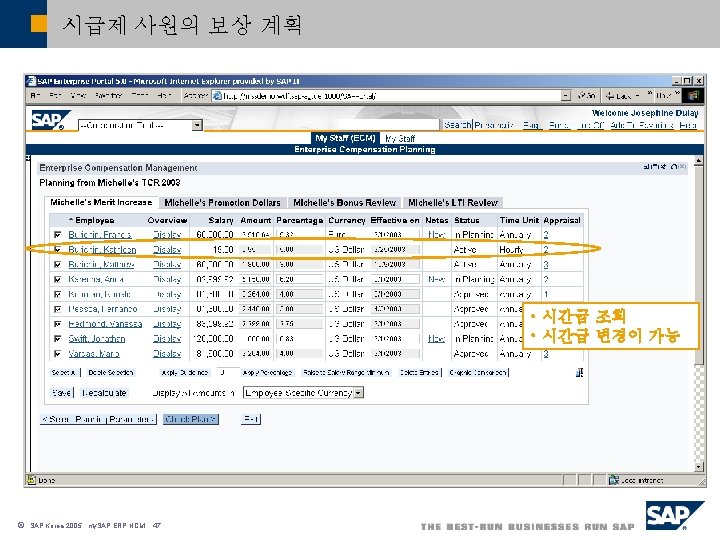Uncheck the Vargas, Maria checkbox
720x540 pixels.
(57, 354)
